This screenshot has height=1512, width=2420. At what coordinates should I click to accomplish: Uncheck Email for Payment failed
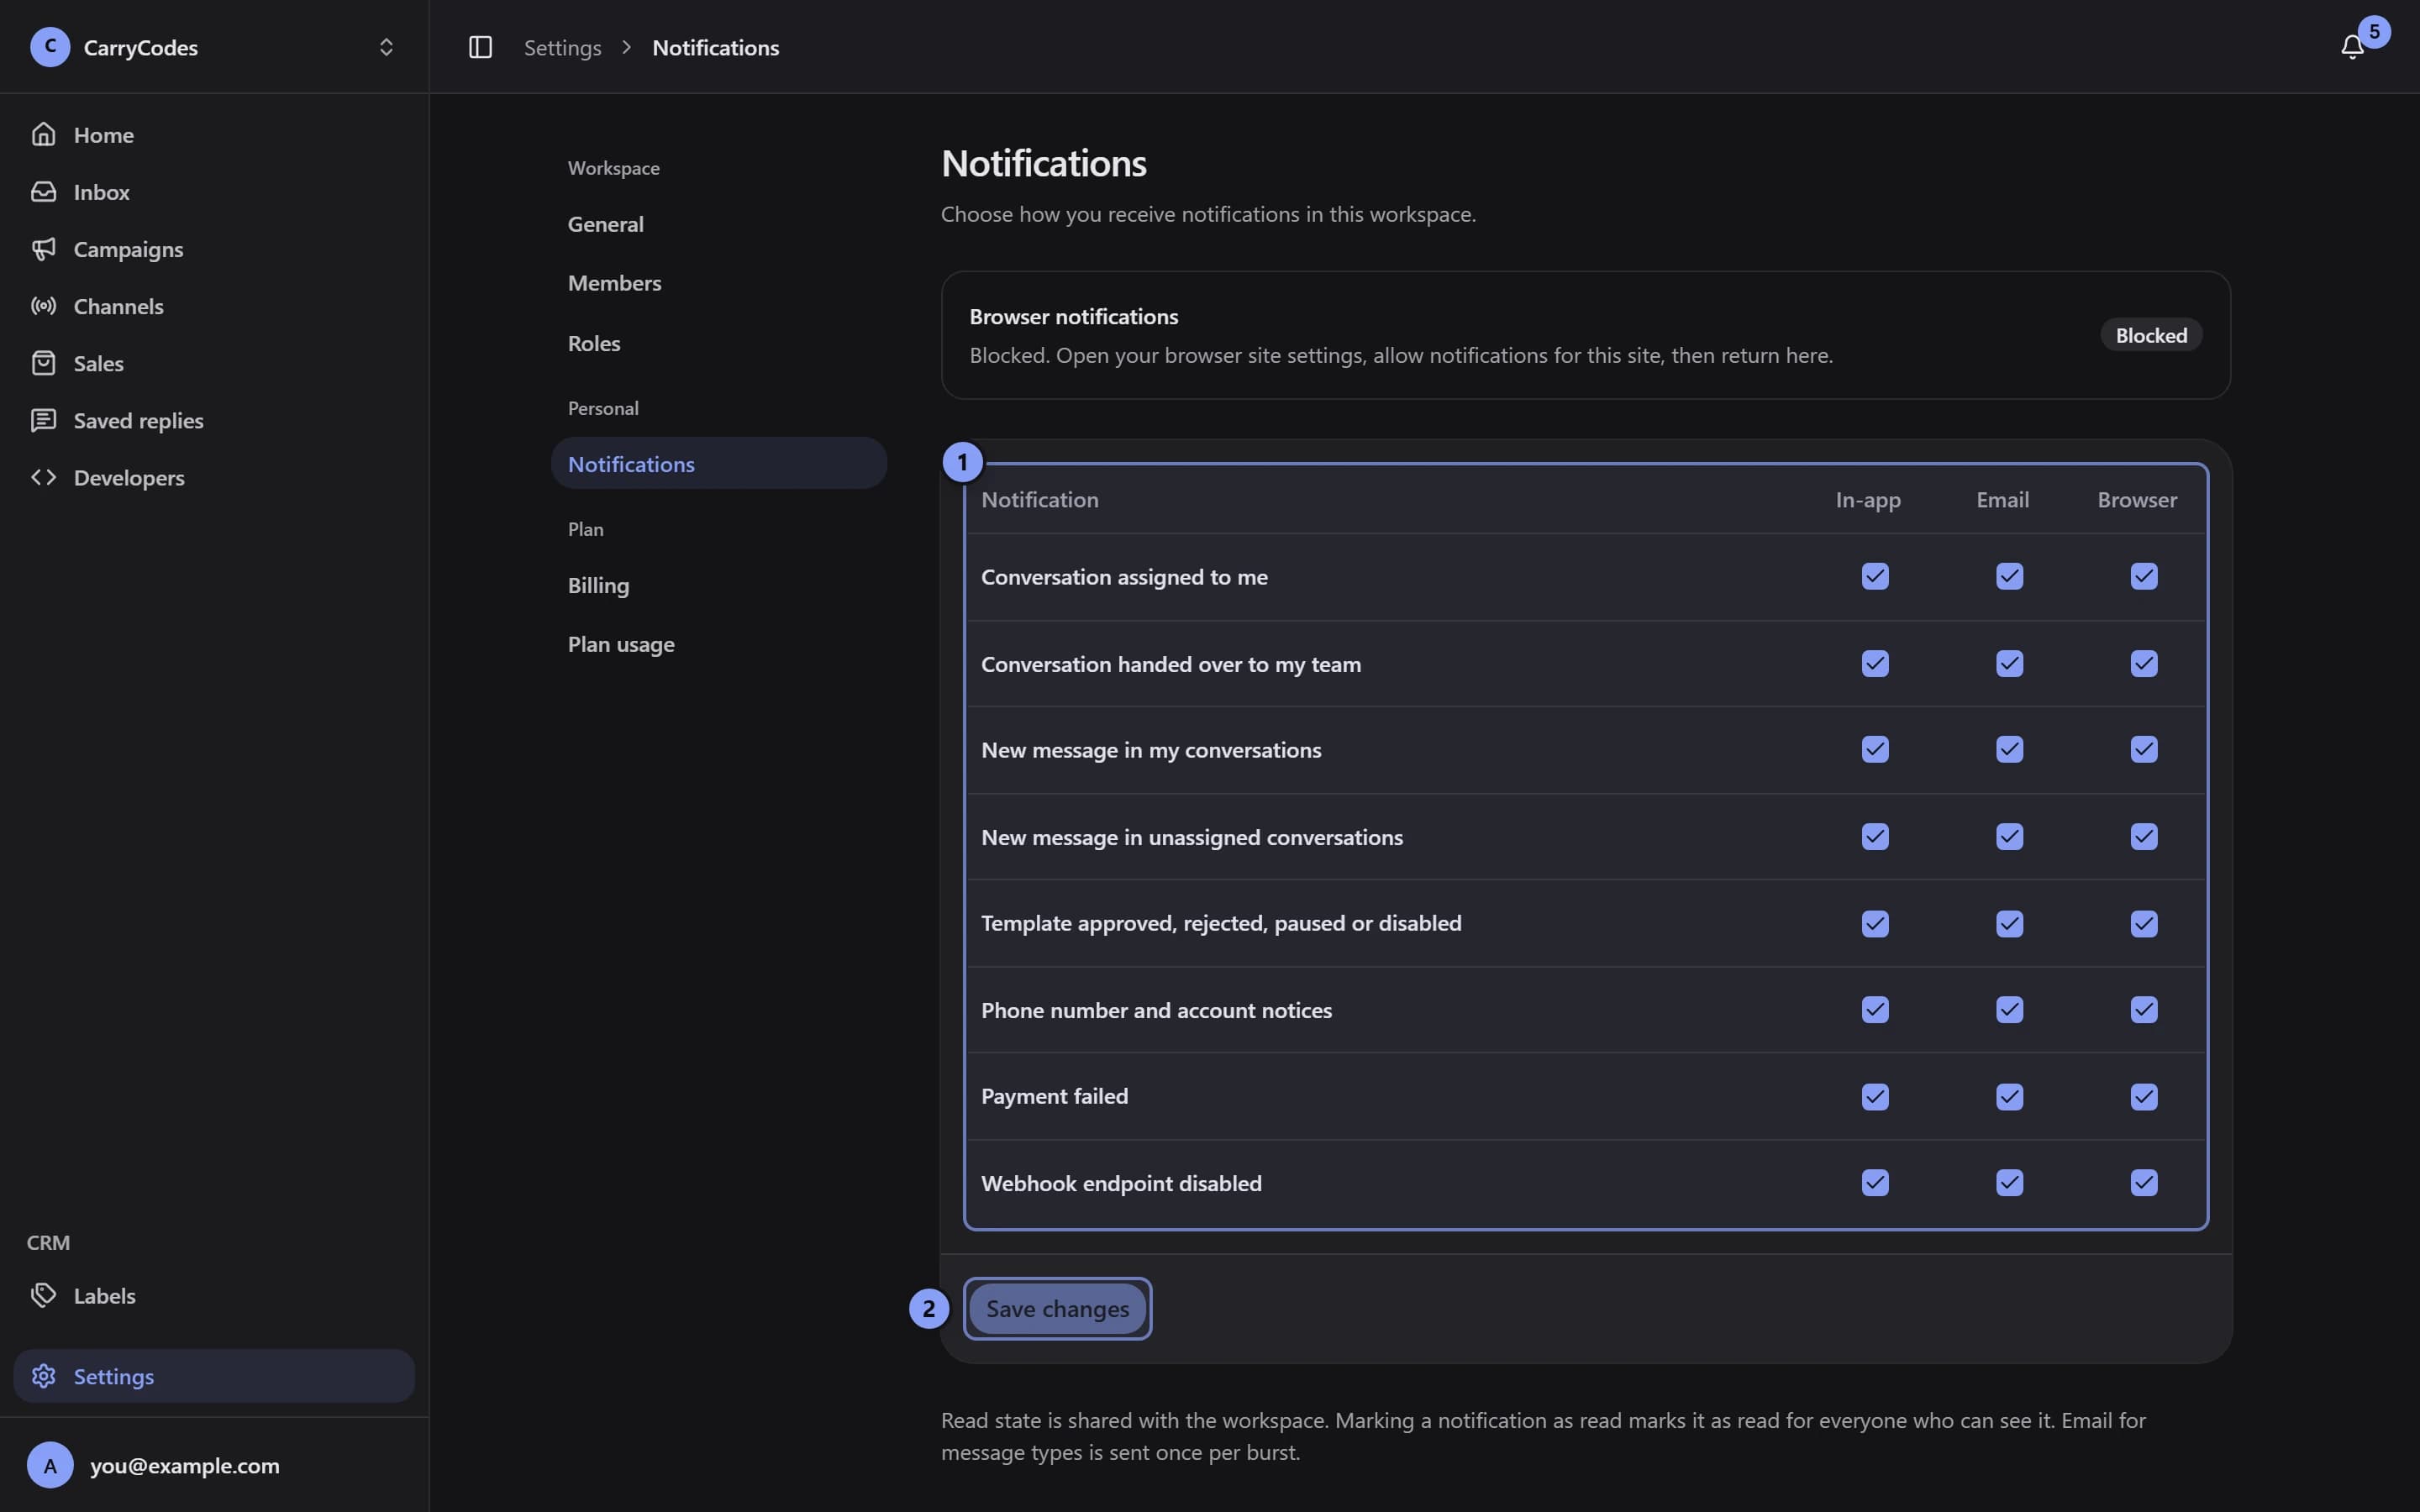tap(2009, 1096)
